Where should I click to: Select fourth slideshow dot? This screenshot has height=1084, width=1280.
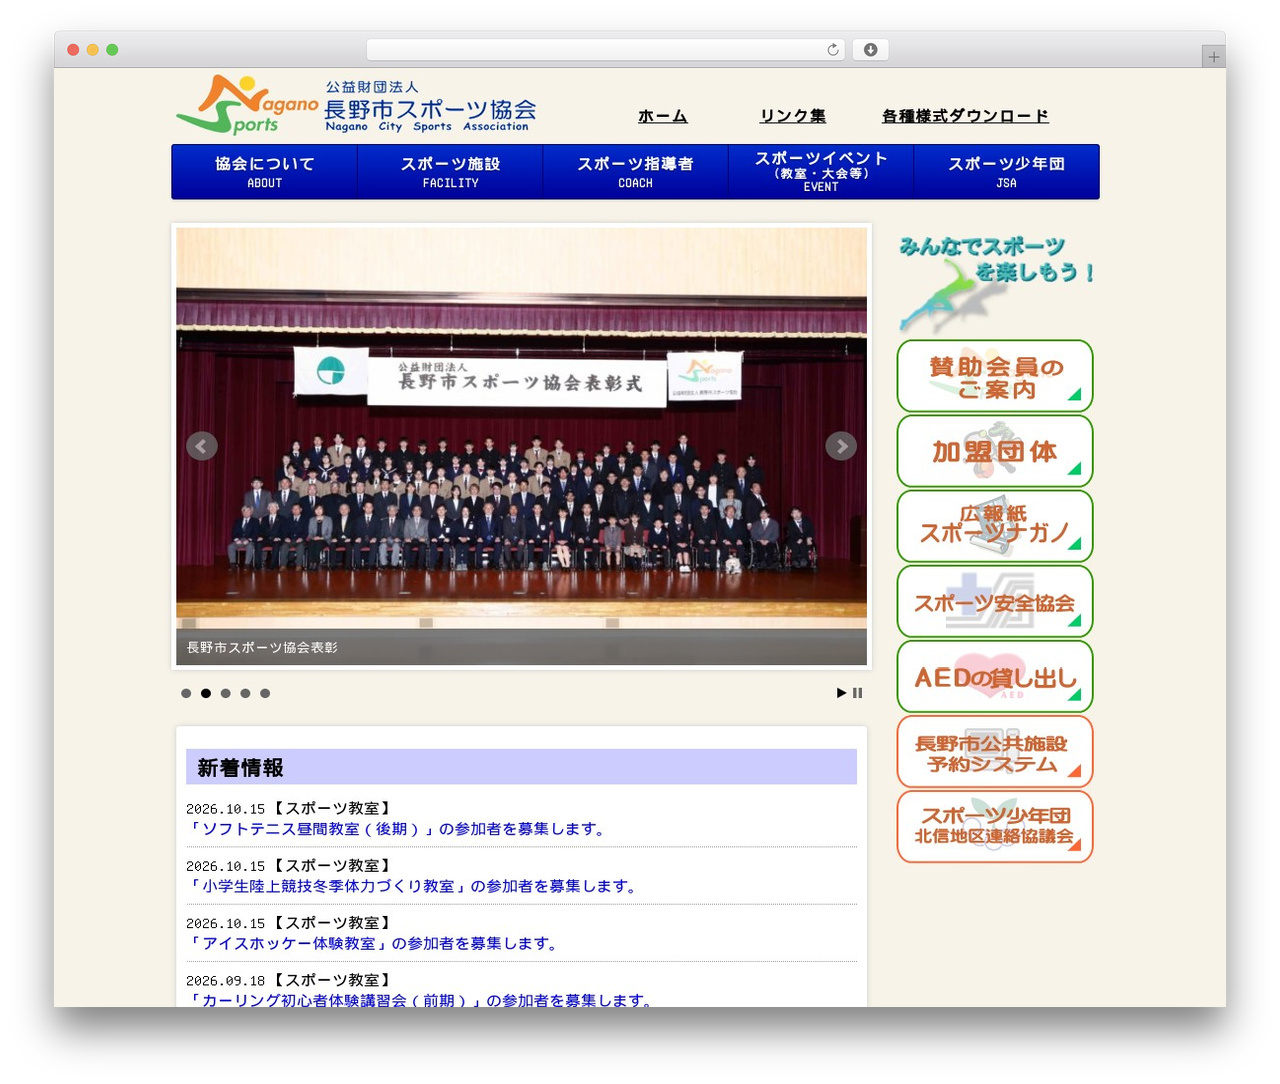(x=245, y=693)
